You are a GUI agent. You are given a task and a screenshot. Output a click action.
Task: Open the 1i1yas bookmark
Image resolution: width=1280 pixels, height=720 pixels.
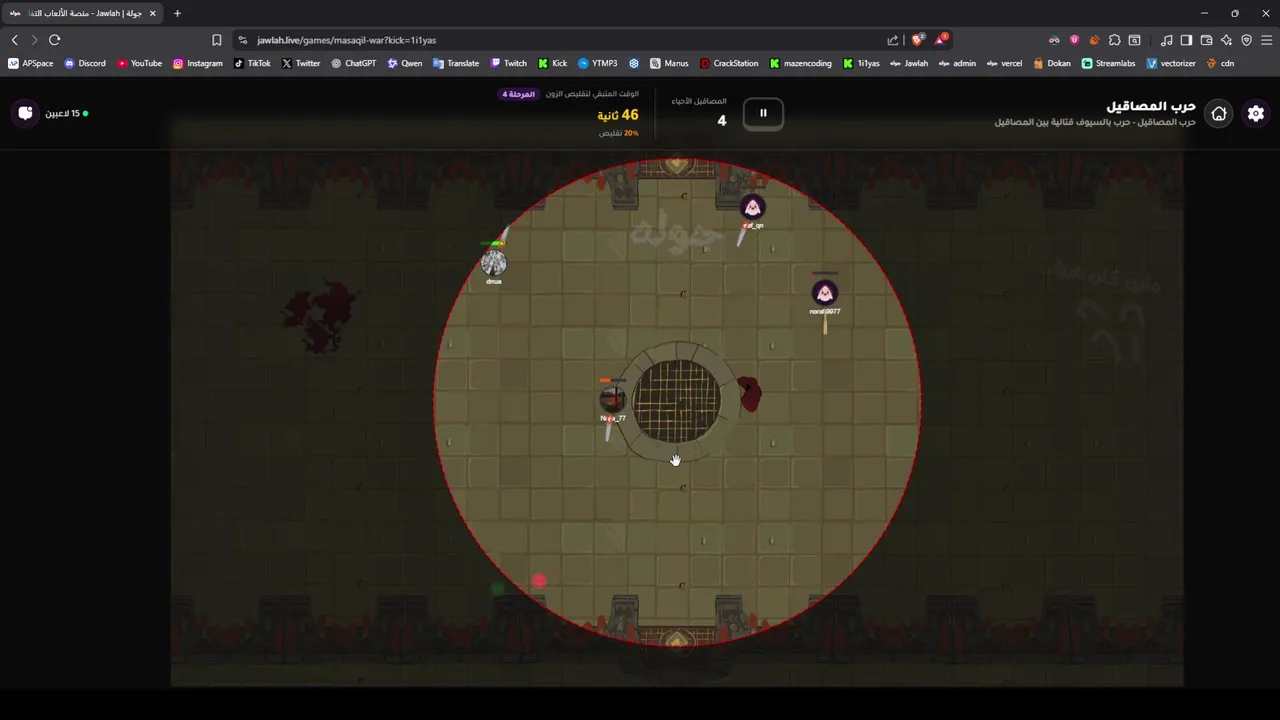tap(861, 63)
